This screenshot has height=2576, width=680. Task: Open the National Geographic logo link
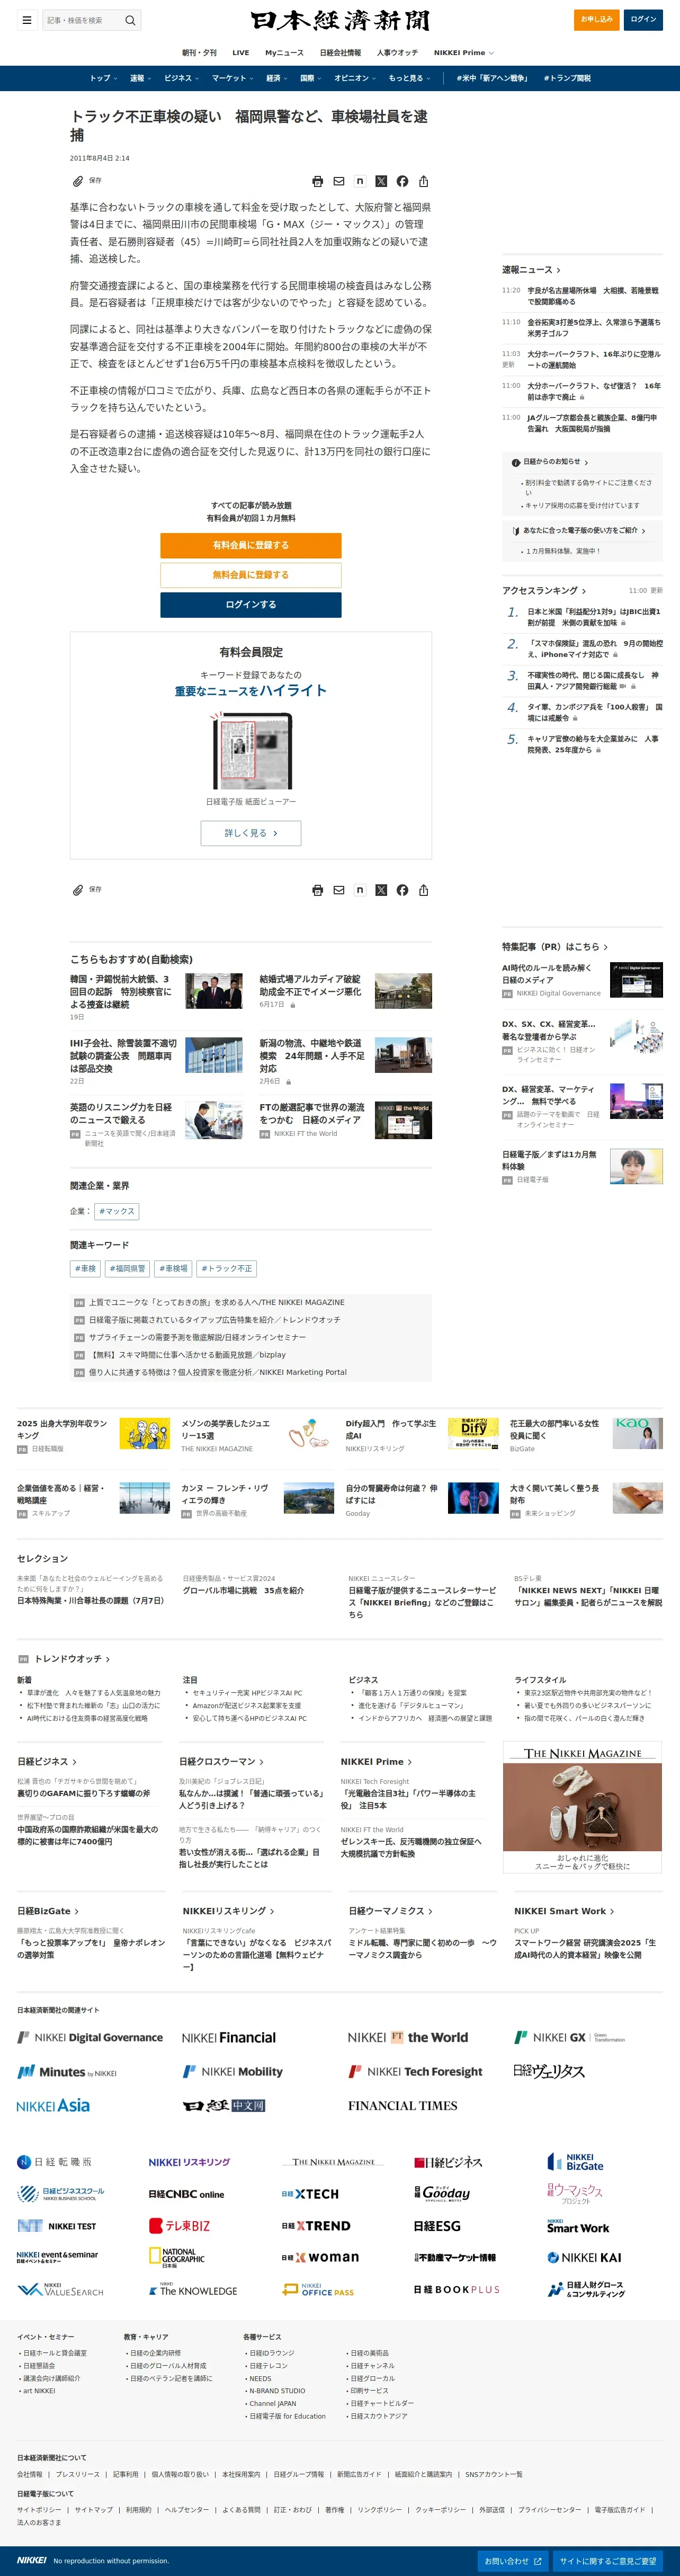click(x=177, y=2258)
